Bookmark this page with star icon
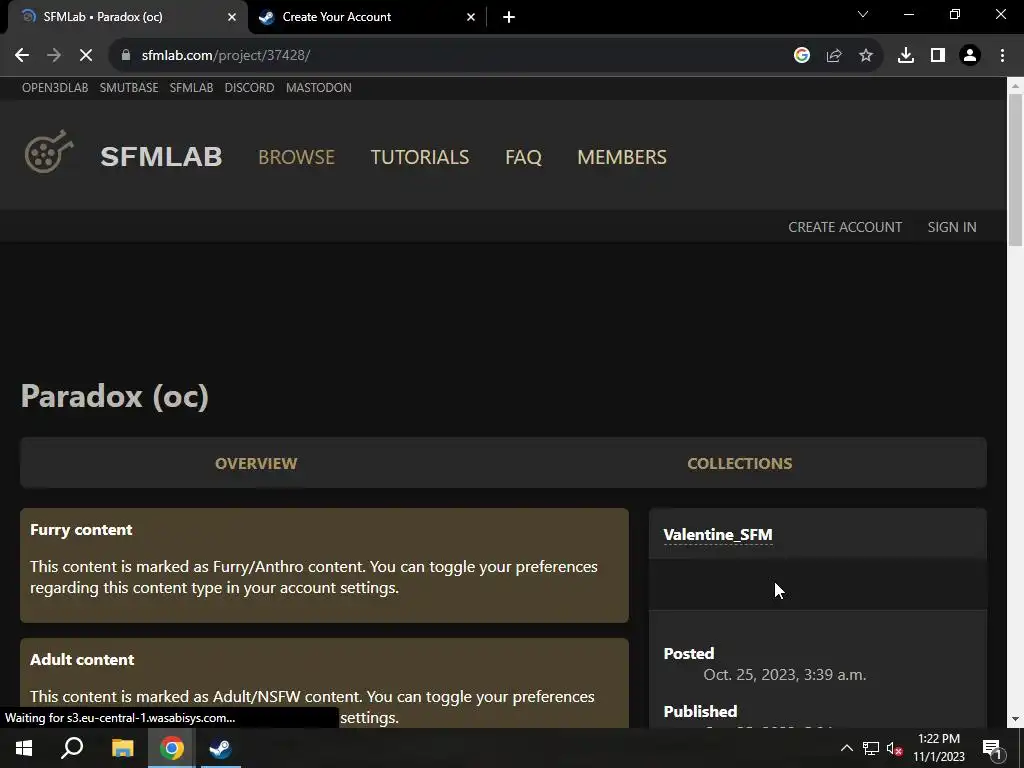The width and height of the screenshot is (1024, 768). (x=866, y=56)
